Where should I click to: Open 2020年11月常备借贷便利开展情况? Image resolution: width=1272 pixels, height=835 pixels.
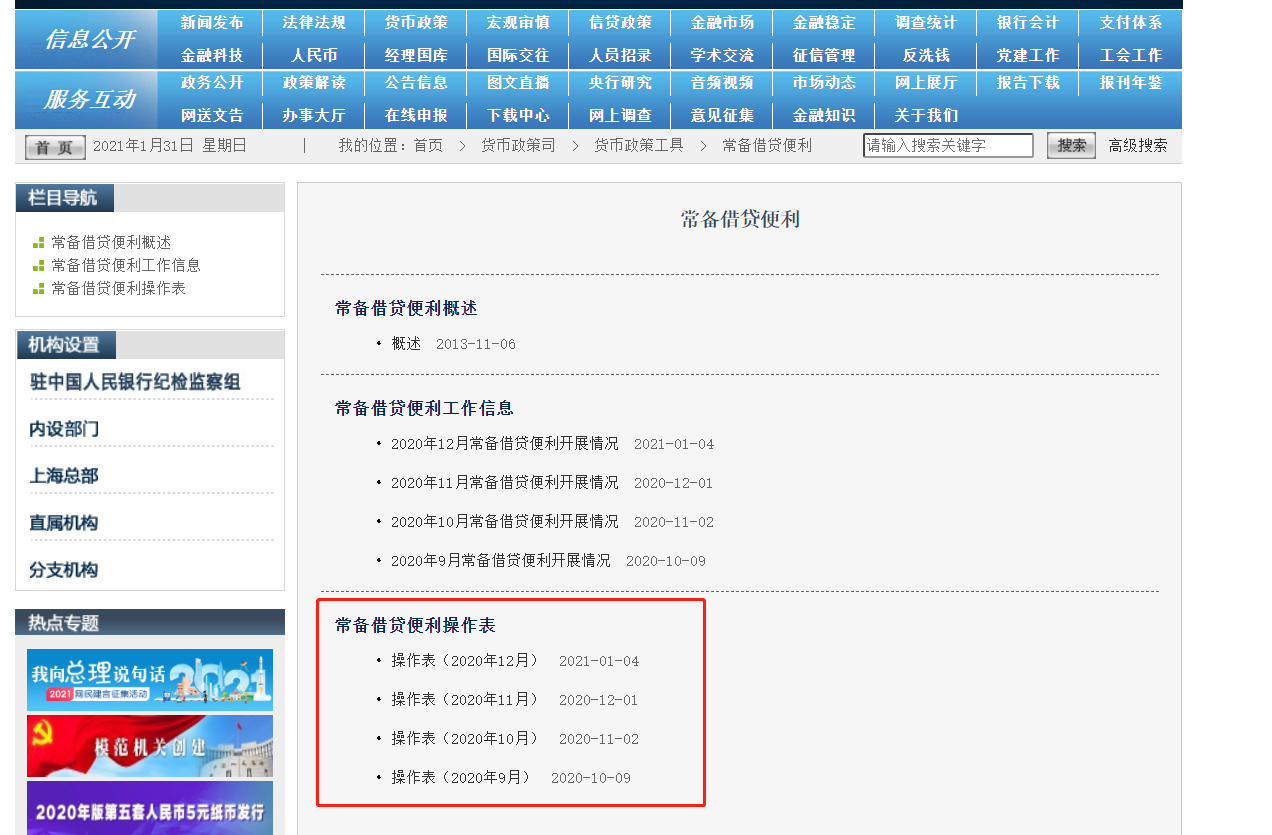pos(503,482)
